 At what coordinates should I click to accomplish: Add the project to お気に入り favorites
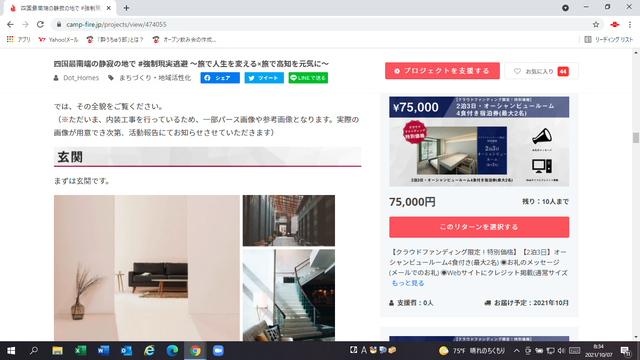[541, 71]
